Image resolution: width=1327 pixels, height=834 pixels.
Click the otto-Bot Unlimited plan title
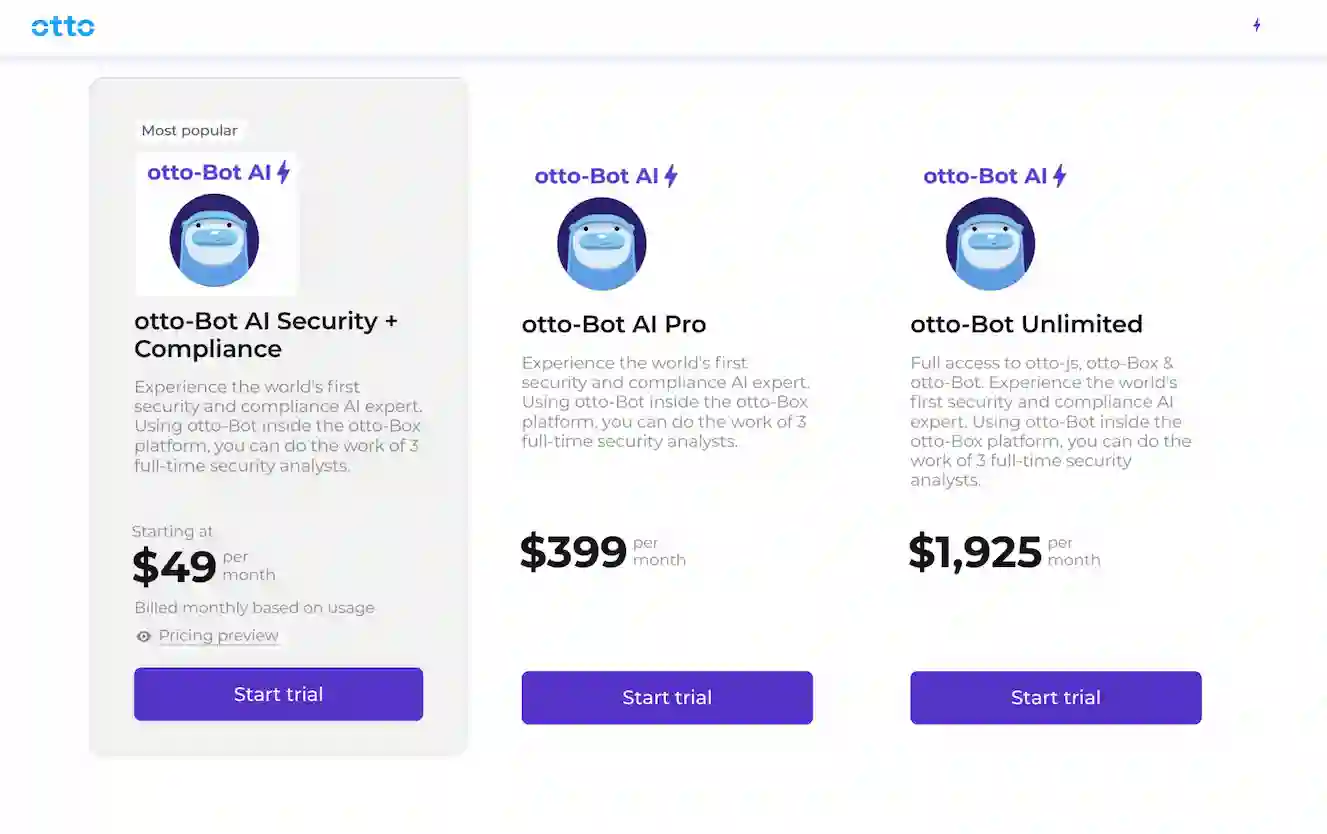pos(1026,324)
